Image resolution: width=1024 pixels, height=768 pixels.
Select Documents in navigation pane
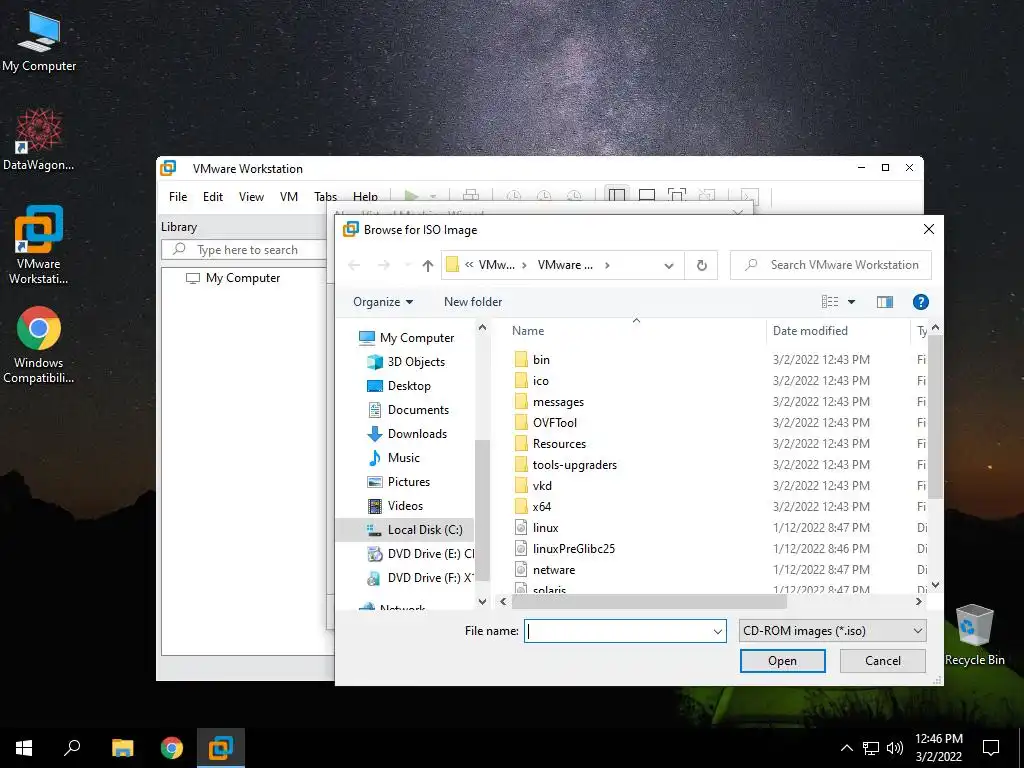[408, 410]
